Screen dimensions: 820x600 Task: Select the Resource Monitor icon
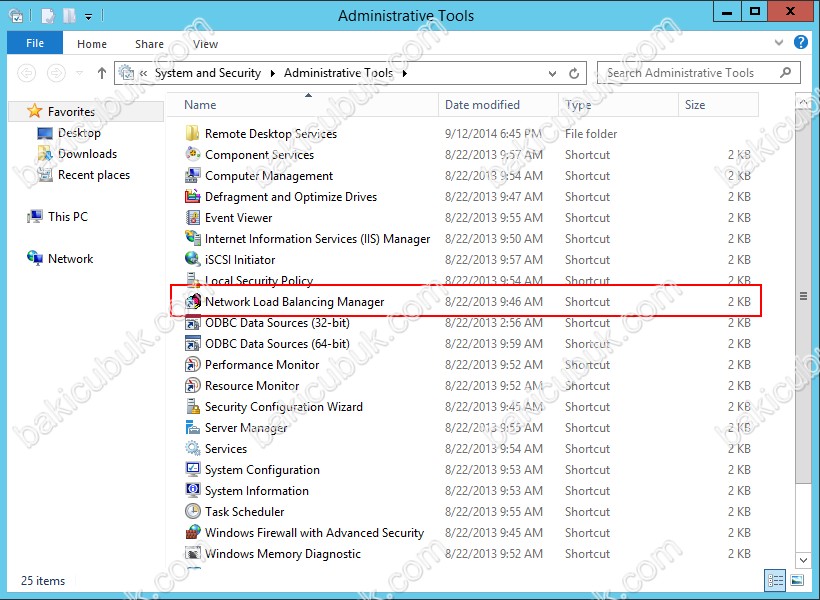(x=192, y=385)
